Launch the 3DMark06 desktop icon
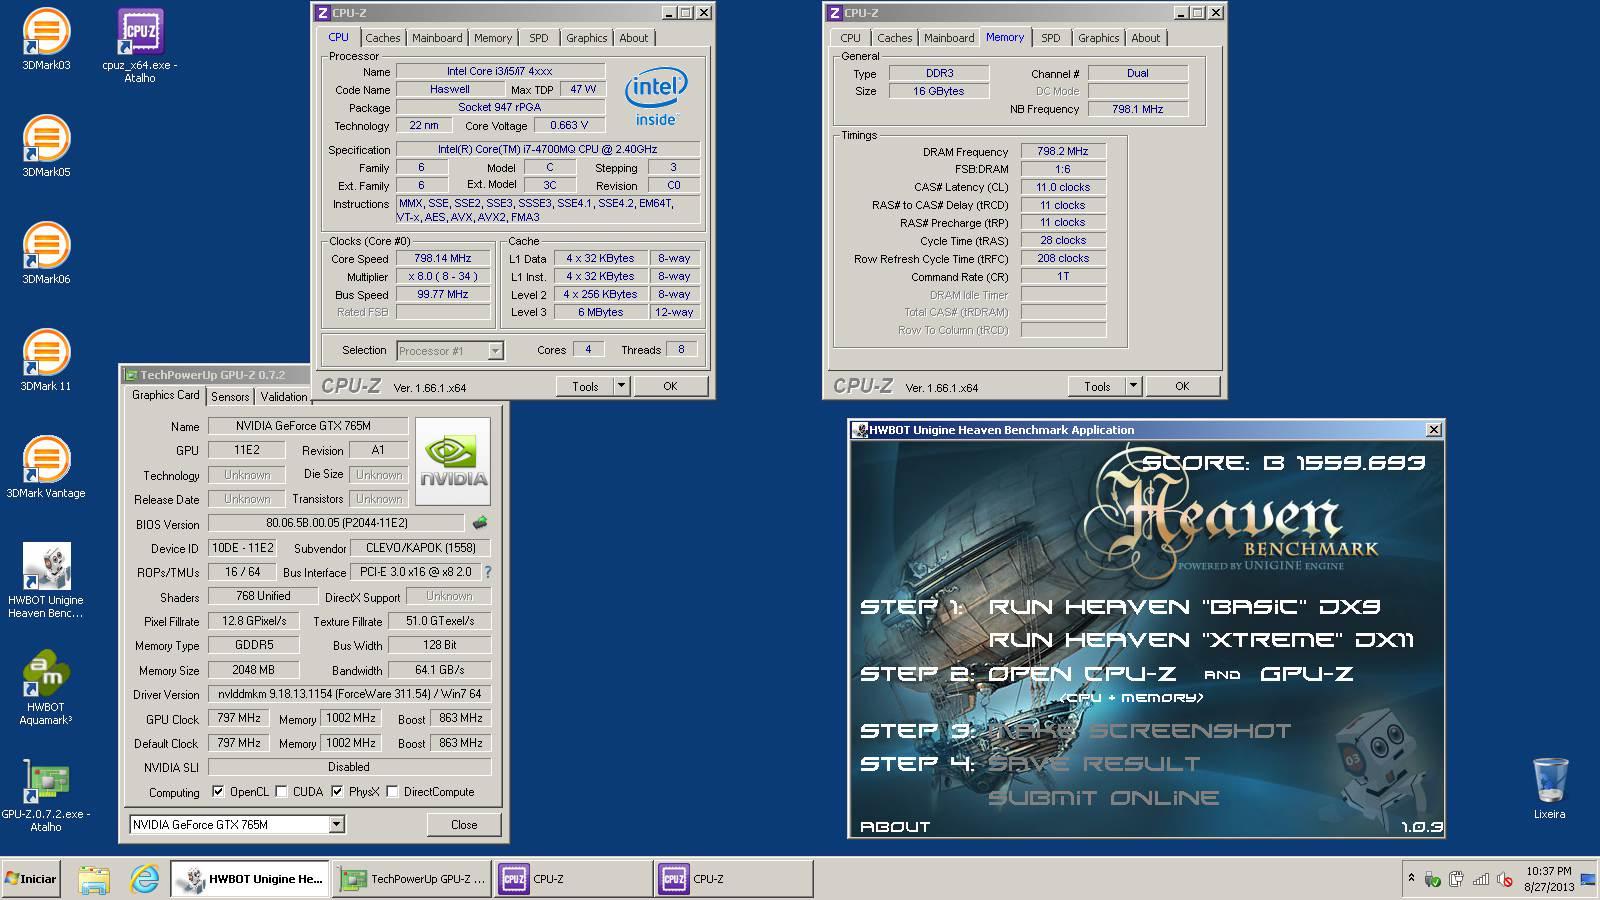This screenshot has height=900, width=1600. click(46, 253)
